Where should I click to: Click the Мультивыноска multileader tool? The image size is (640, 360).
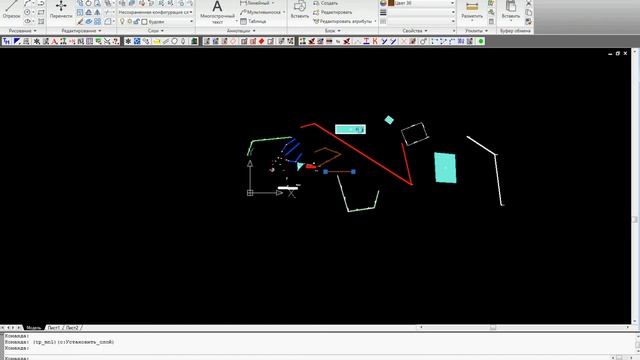[x=260, y=12]
